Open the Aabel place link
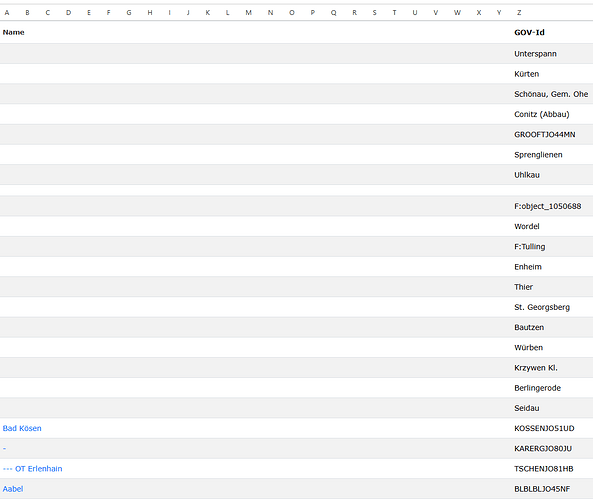Screen dimensions: 593x499 coord(13,489)
